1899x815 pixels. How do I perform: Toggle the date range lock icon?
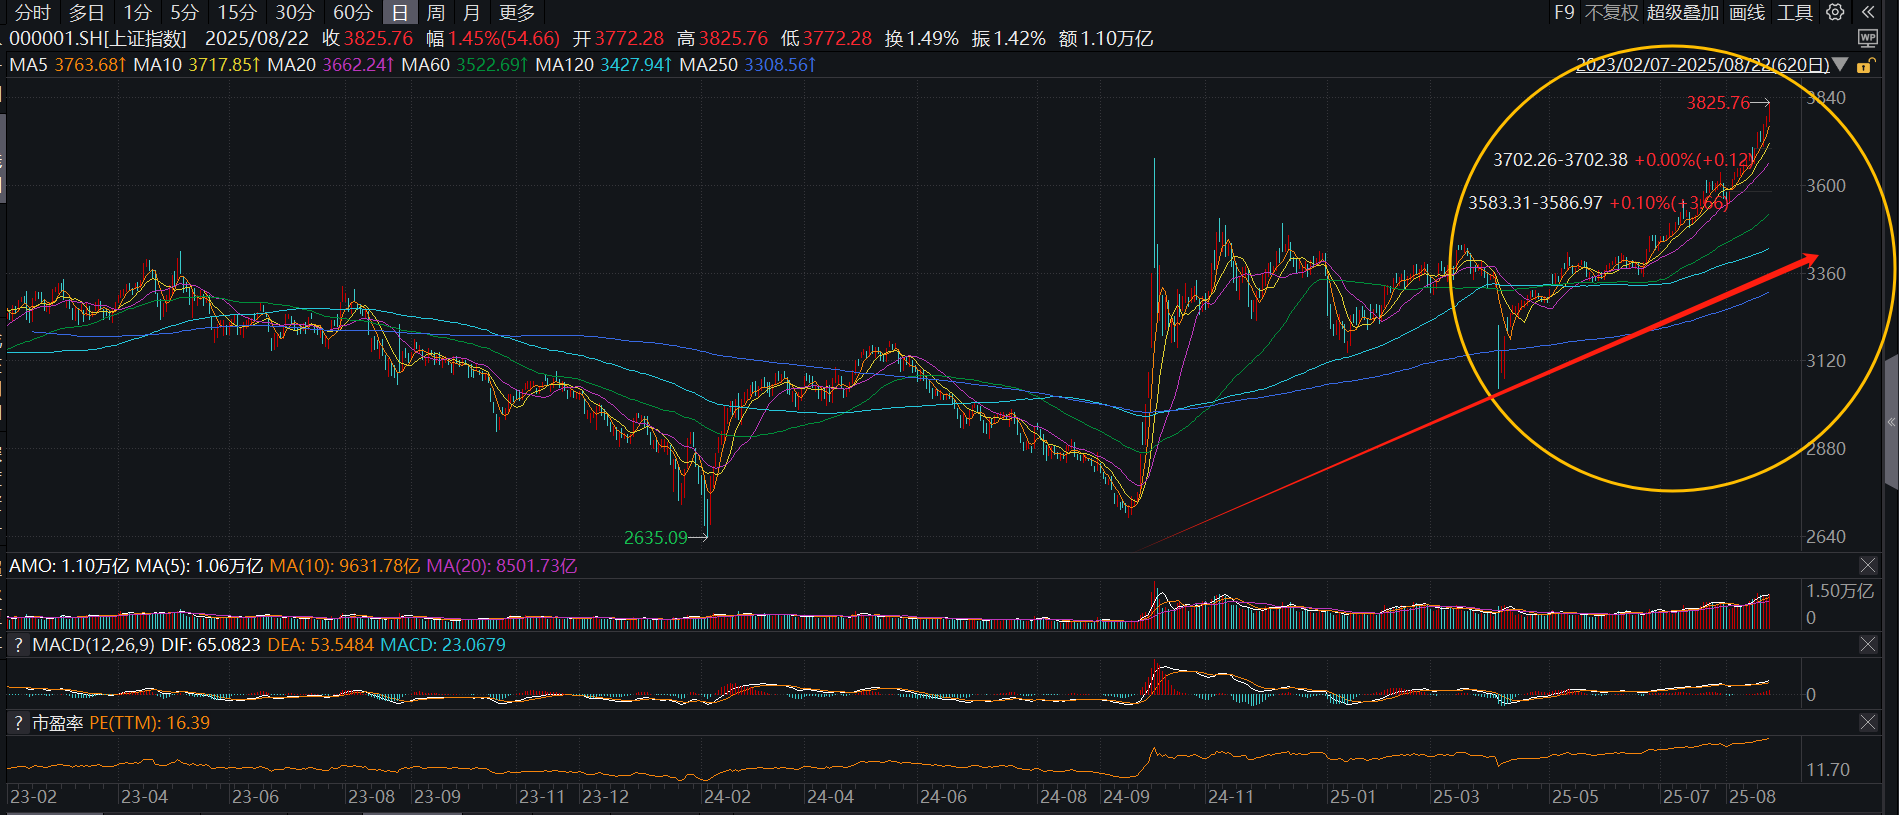(1864, 65)
